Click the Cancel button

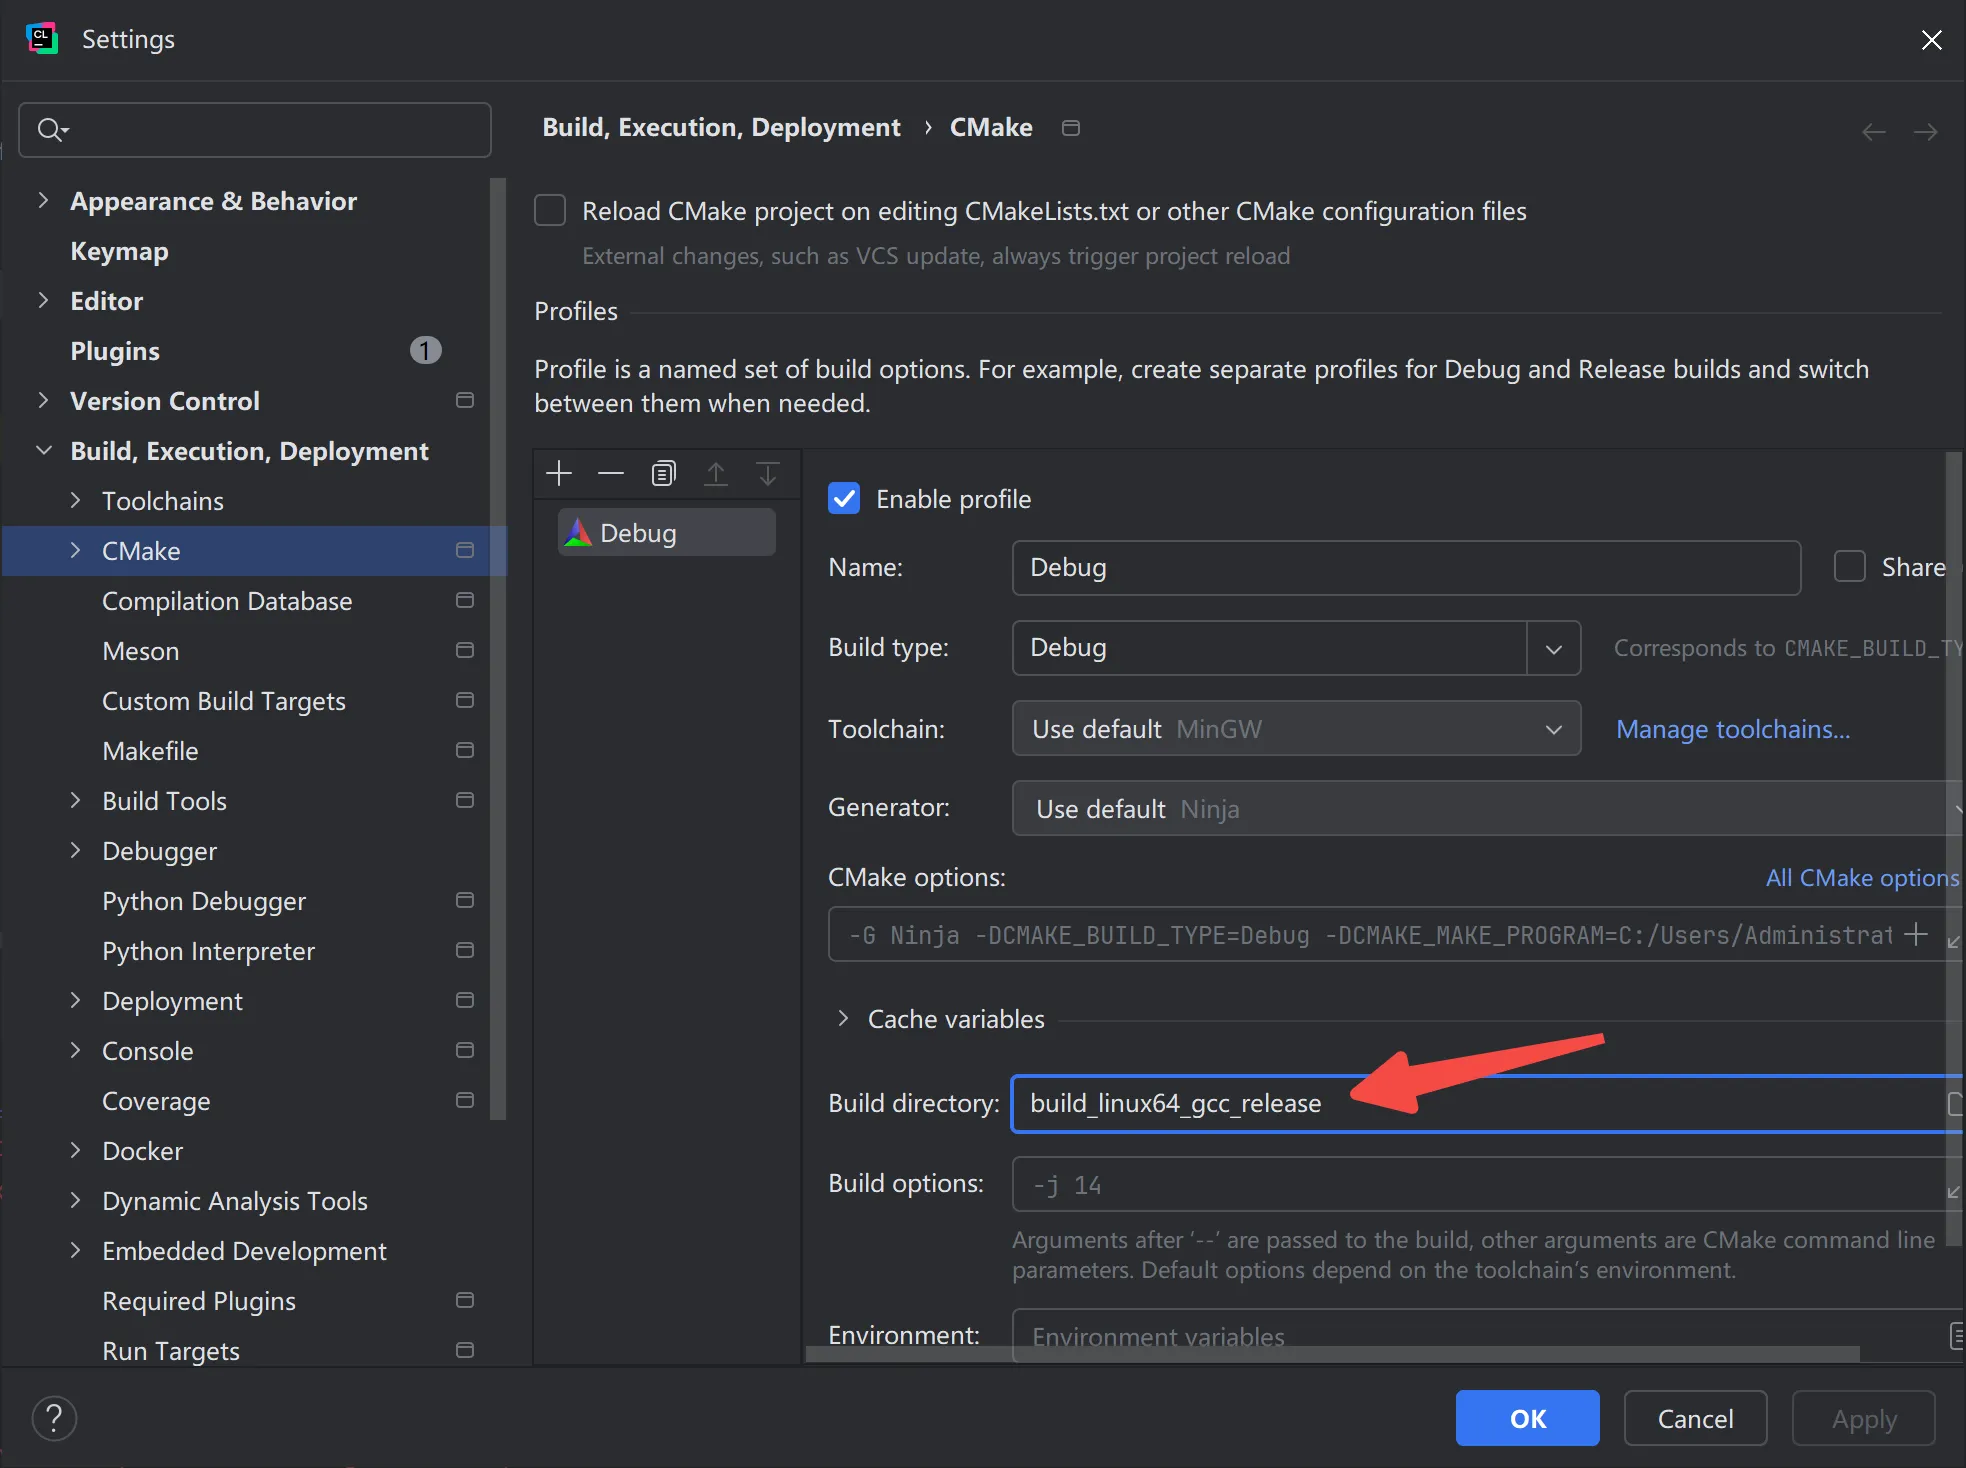(1695, 1418)
